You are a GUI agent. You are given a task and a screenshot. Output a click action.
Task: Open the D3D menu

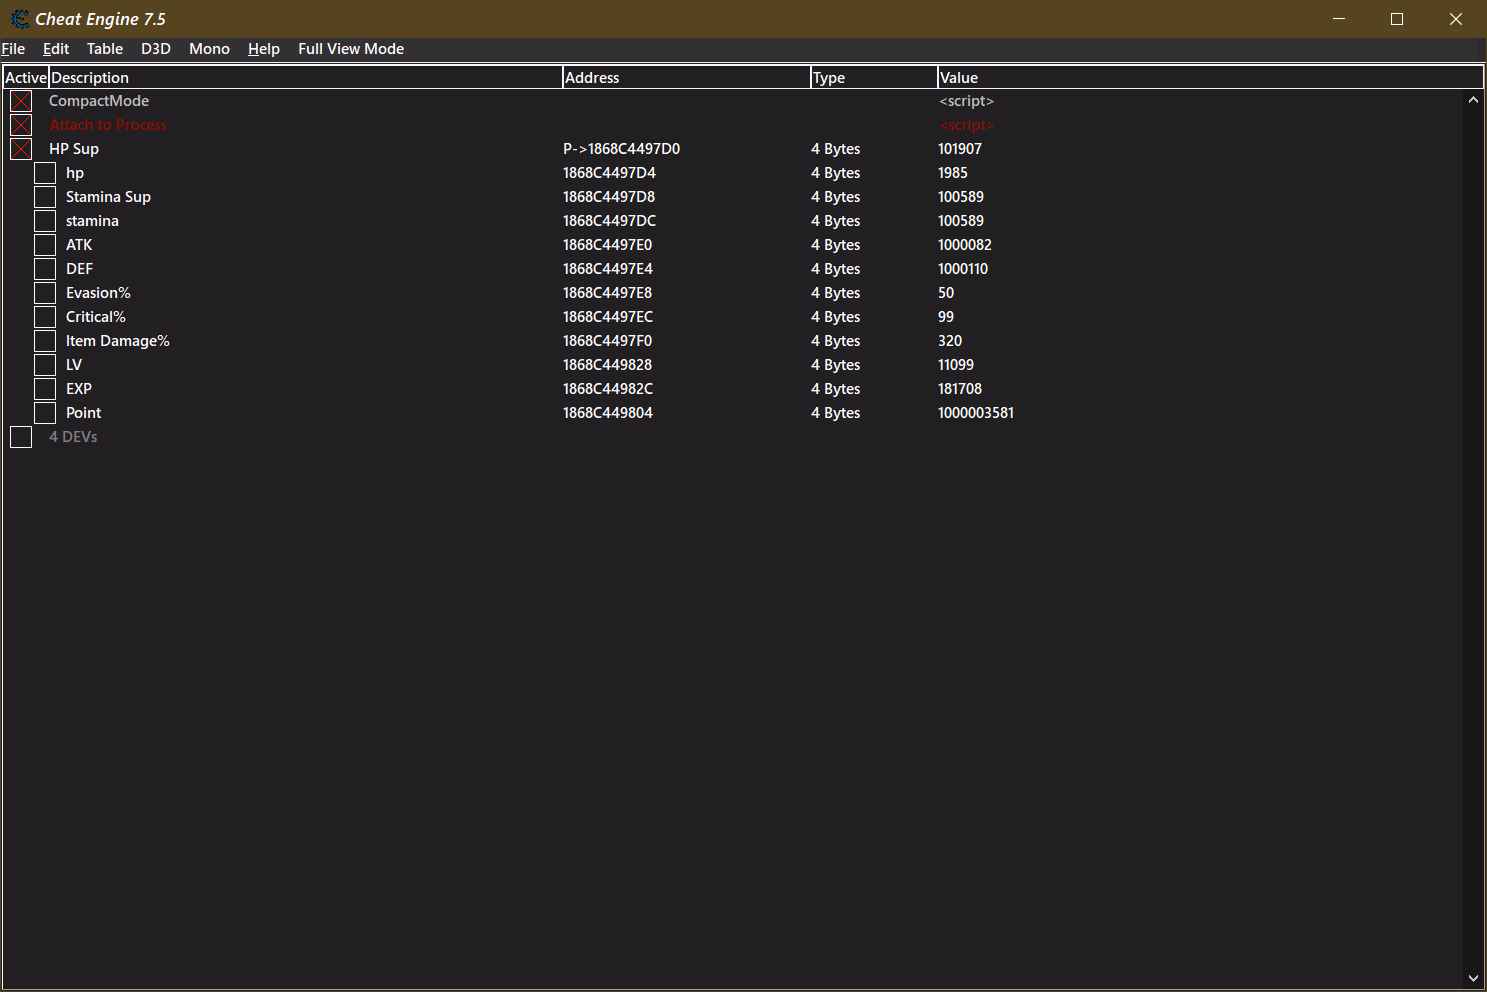click(155, 49)
